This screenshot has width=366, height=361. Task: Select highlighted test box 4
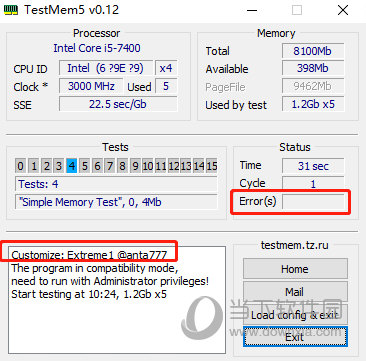72,166
